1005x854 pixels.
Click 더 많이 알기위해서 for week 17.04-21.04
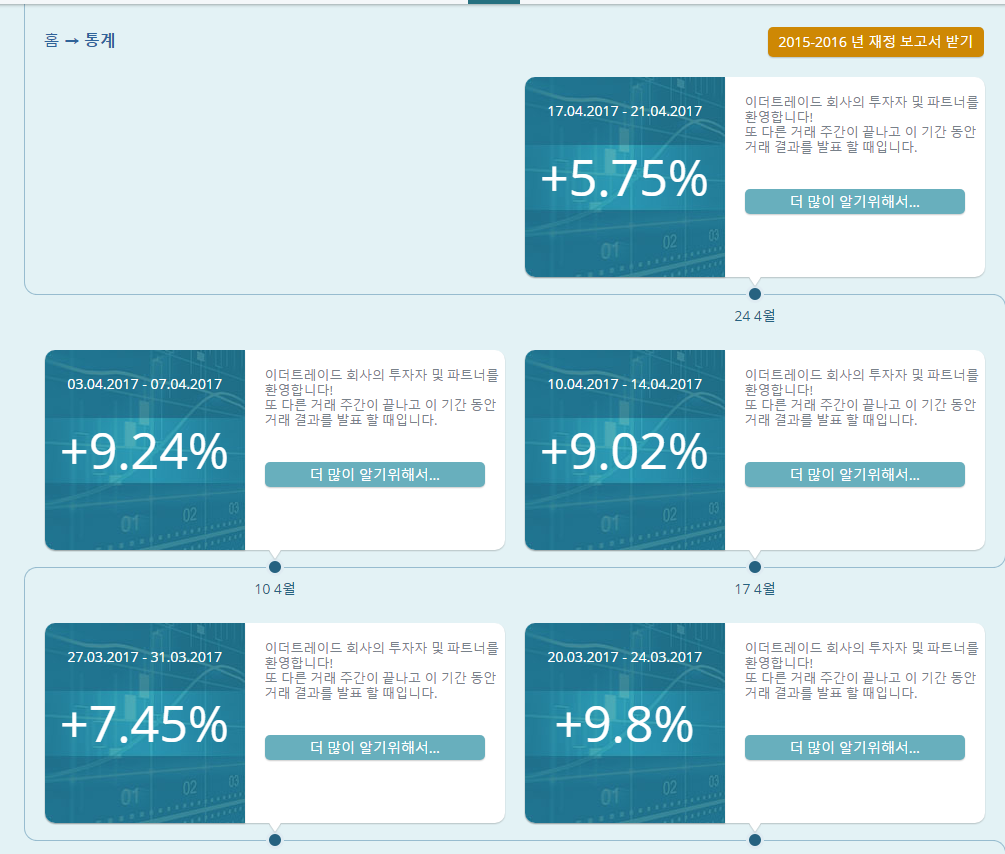pyautogui.click(x=855, y=202)
